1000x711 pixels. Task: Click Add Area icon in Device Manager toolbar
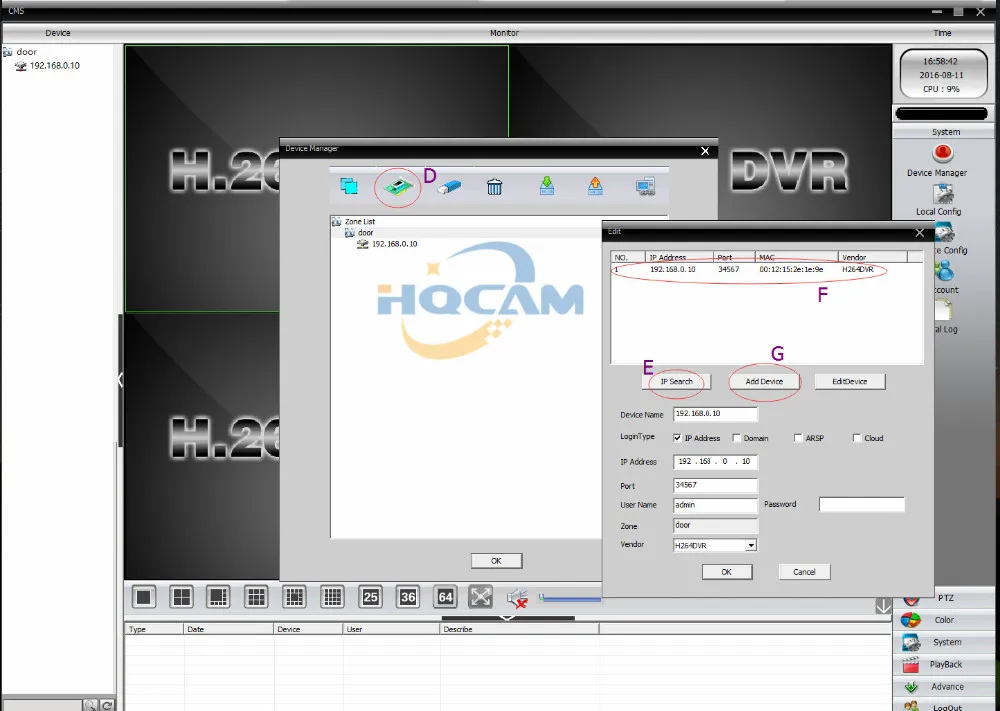pos(349,186)
